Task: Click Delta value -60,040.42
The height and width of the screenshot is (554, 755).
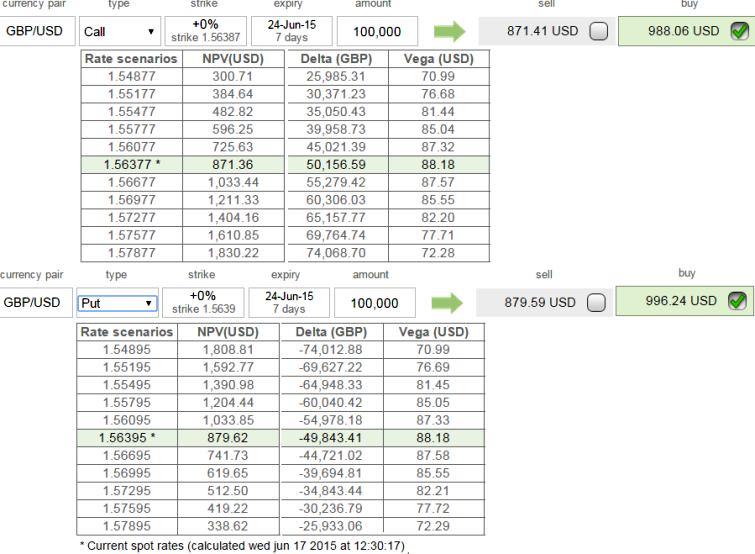Action: pyautogui.click(x=330, y=403)
